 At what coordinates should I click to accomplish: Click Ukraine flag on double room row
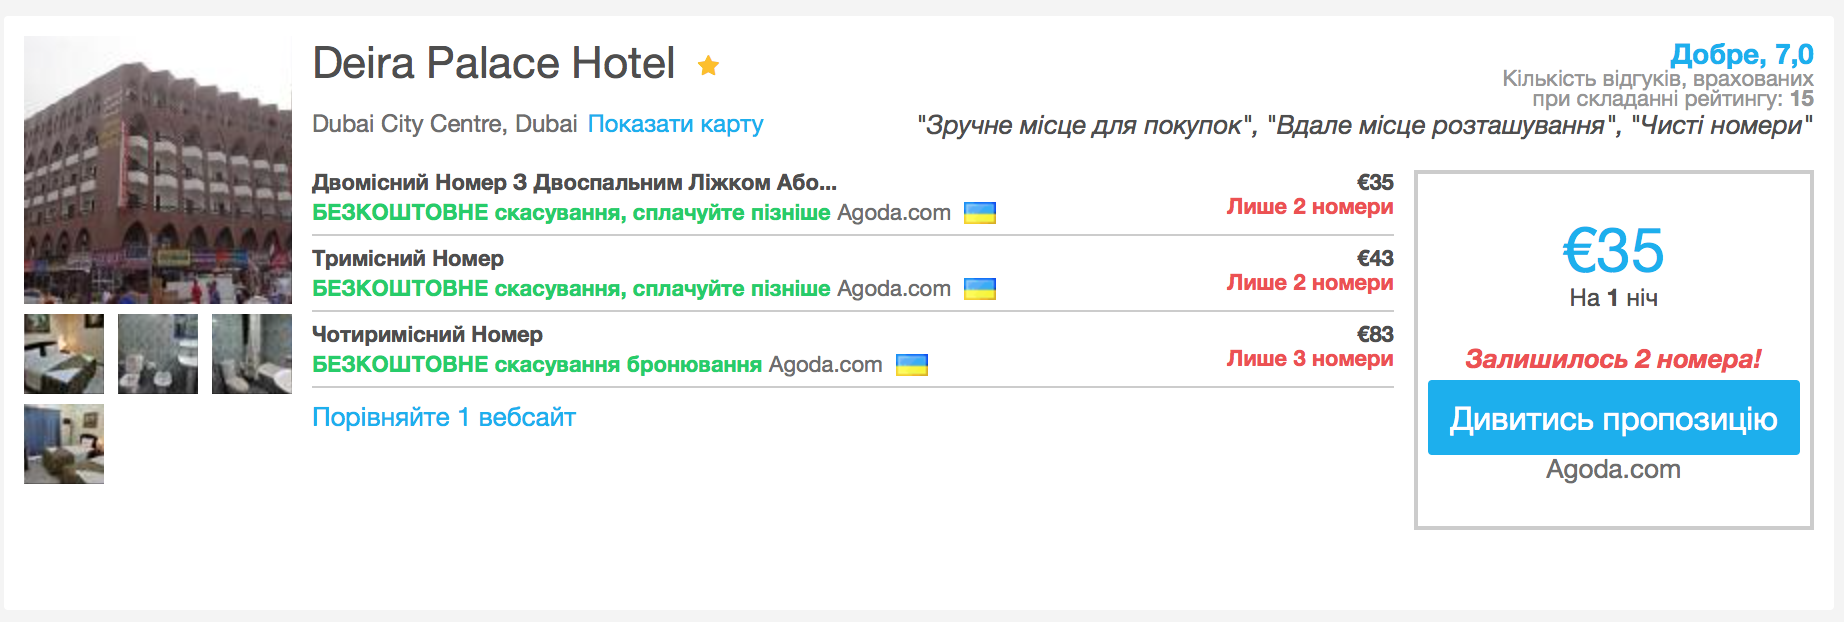pyautogui.click(x=979, y=213)
